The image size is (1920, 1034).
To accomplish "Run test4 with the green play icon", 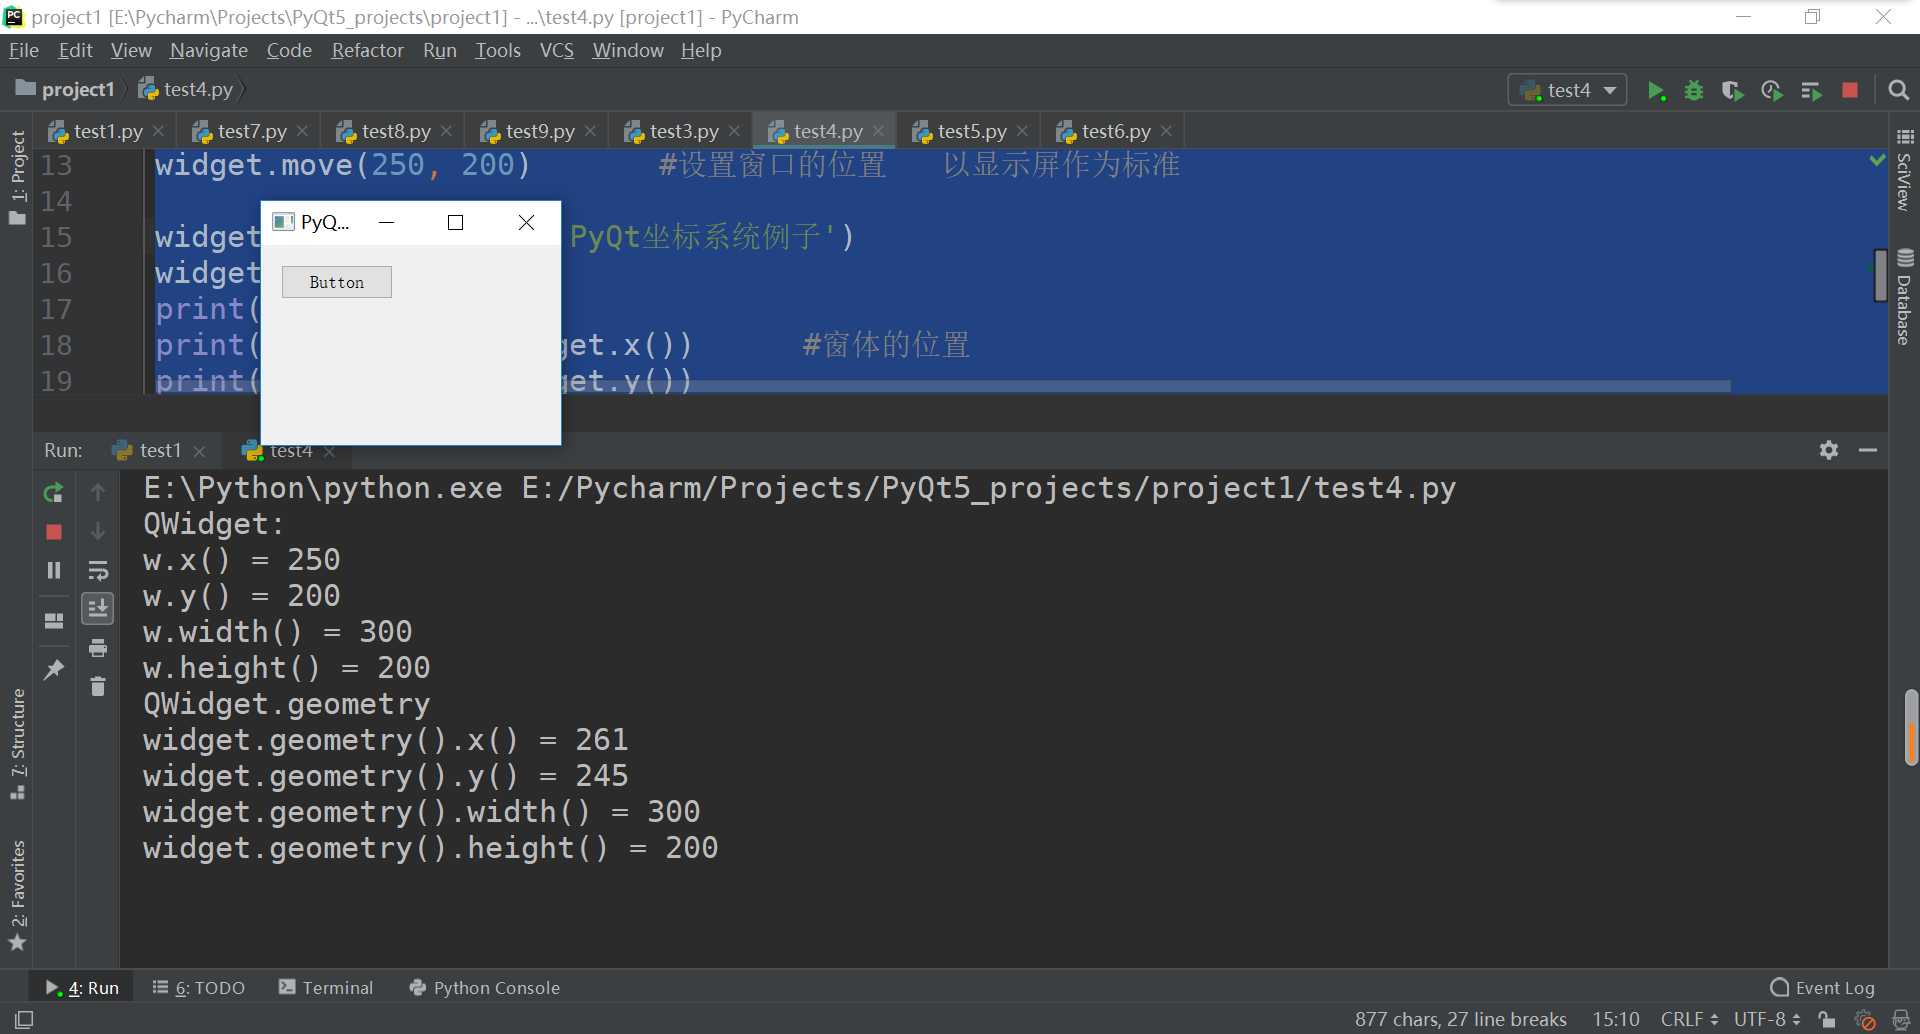I will pos(1656,91).
